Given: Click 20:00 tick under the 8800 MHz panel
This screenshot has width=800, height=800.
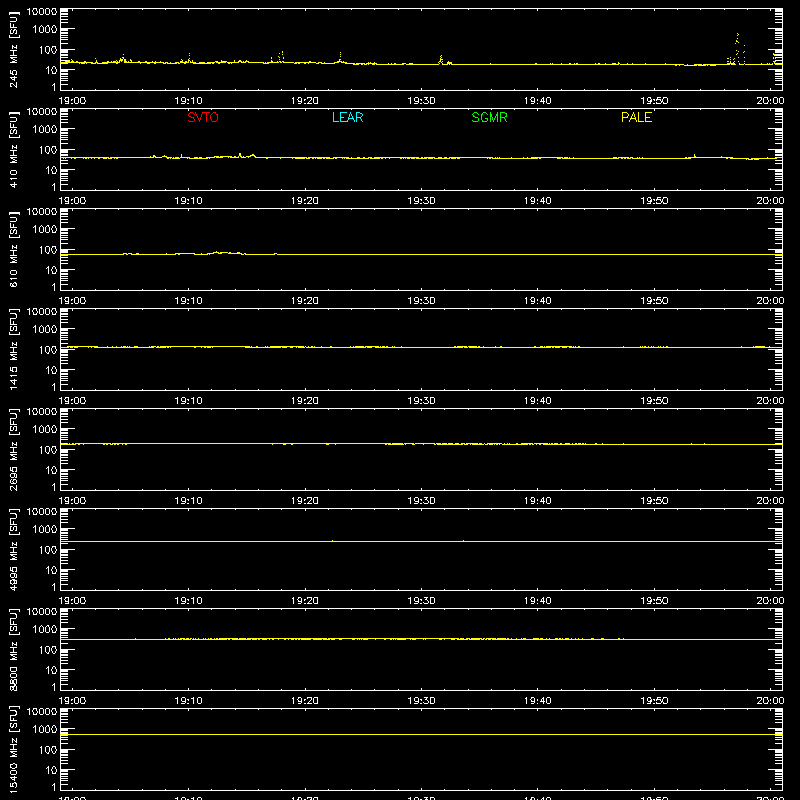Looking at the screenshot, I should coord(770,701).
